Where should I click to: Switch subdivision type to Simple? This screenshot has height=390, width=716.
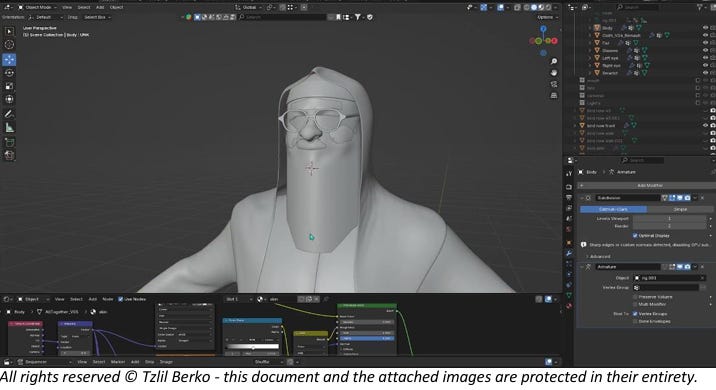[x=680, y=209]
